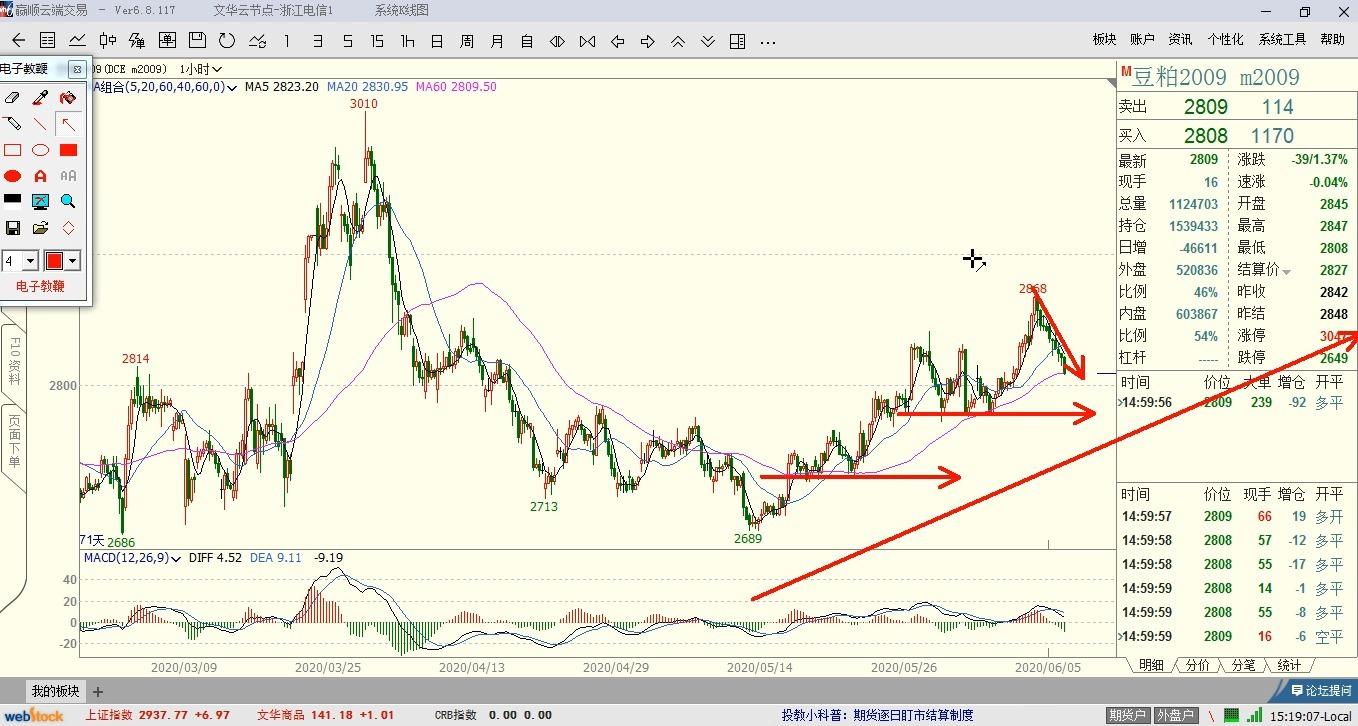Toggle the 1h period button
The height and width of the screenshot is (726, 1358).
tap(407, 41)
